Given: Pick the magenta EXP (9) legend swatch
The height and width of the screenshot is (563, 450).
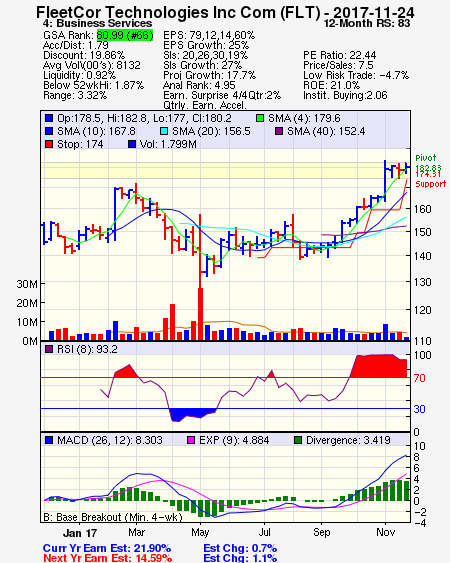Looking at the screenshot, I should [191, 440].
